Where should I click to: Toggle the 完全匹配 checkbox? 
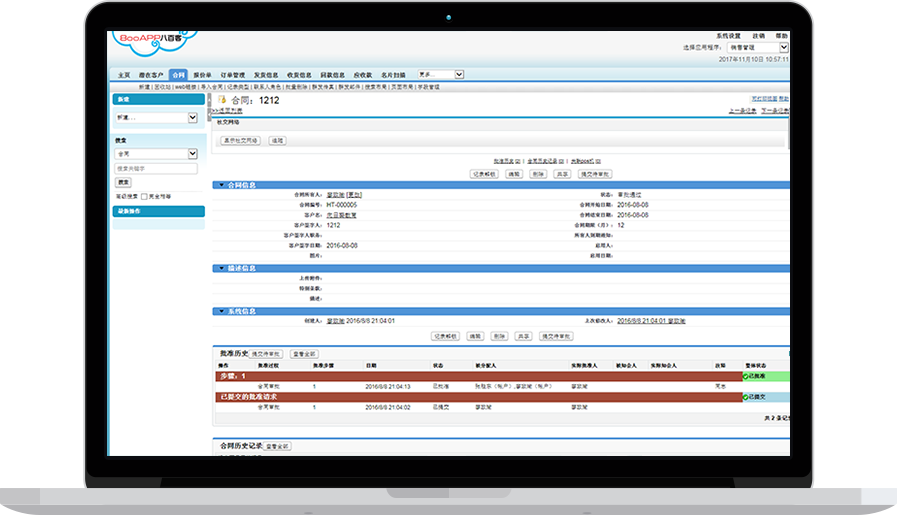pyautogui.click(x=144, y=196)
